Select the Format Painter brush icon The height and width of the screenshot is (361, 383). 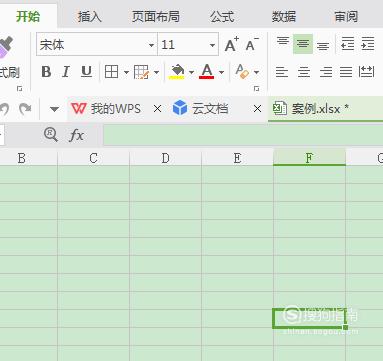coord(7,48)
